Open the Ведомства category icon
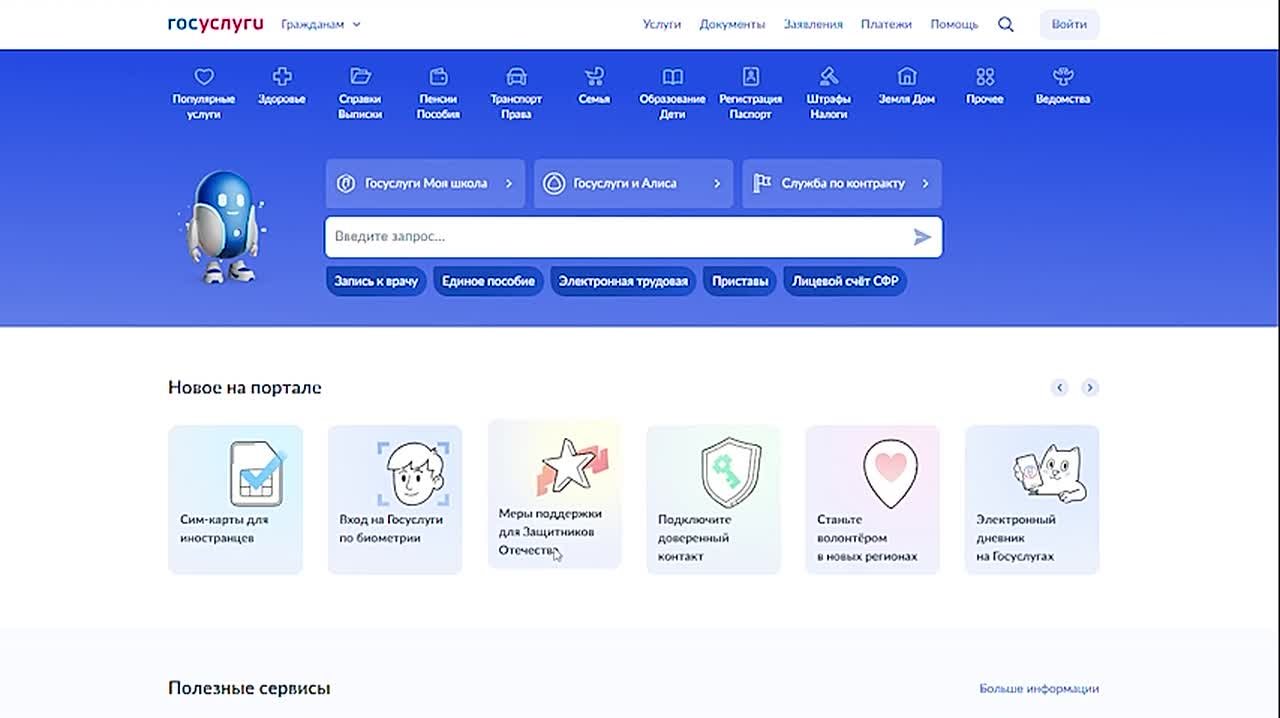Image resolution: width=1280 pixels, height=718 pixels. 1062,77
